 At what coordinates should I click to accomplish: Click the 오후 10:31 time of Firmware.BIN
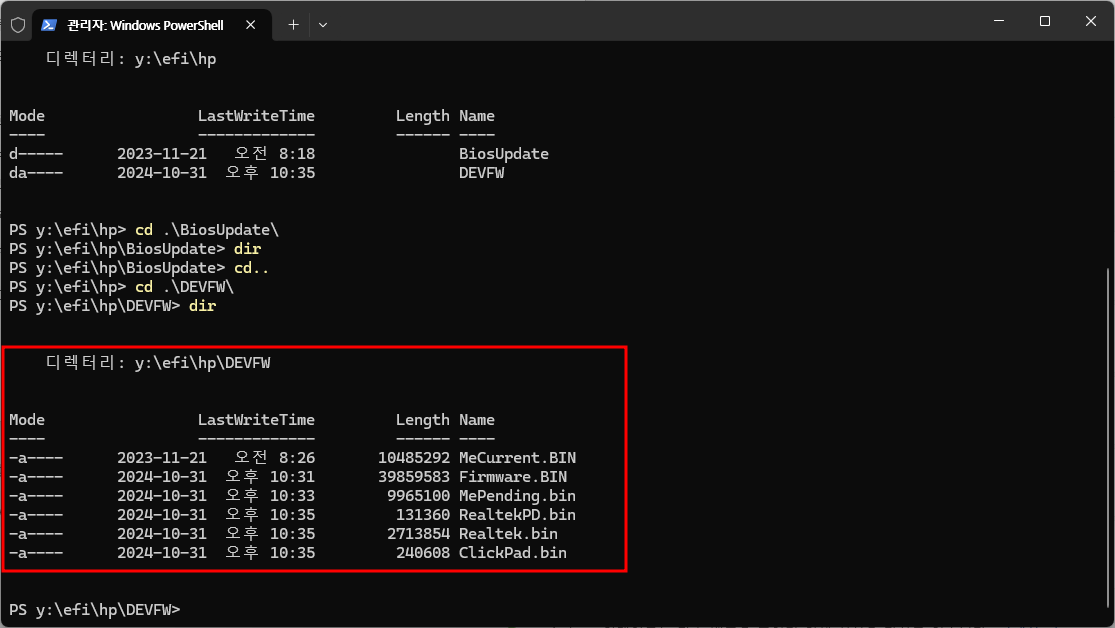tap(270, 477)
